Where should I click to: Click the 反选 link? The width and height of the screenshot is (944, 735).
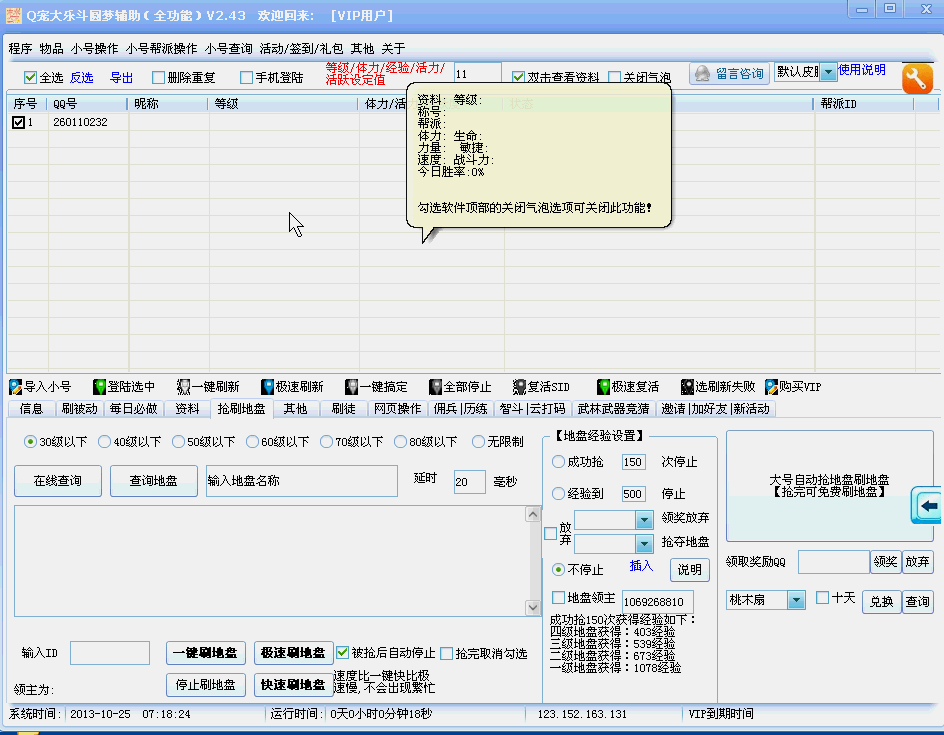81,78
